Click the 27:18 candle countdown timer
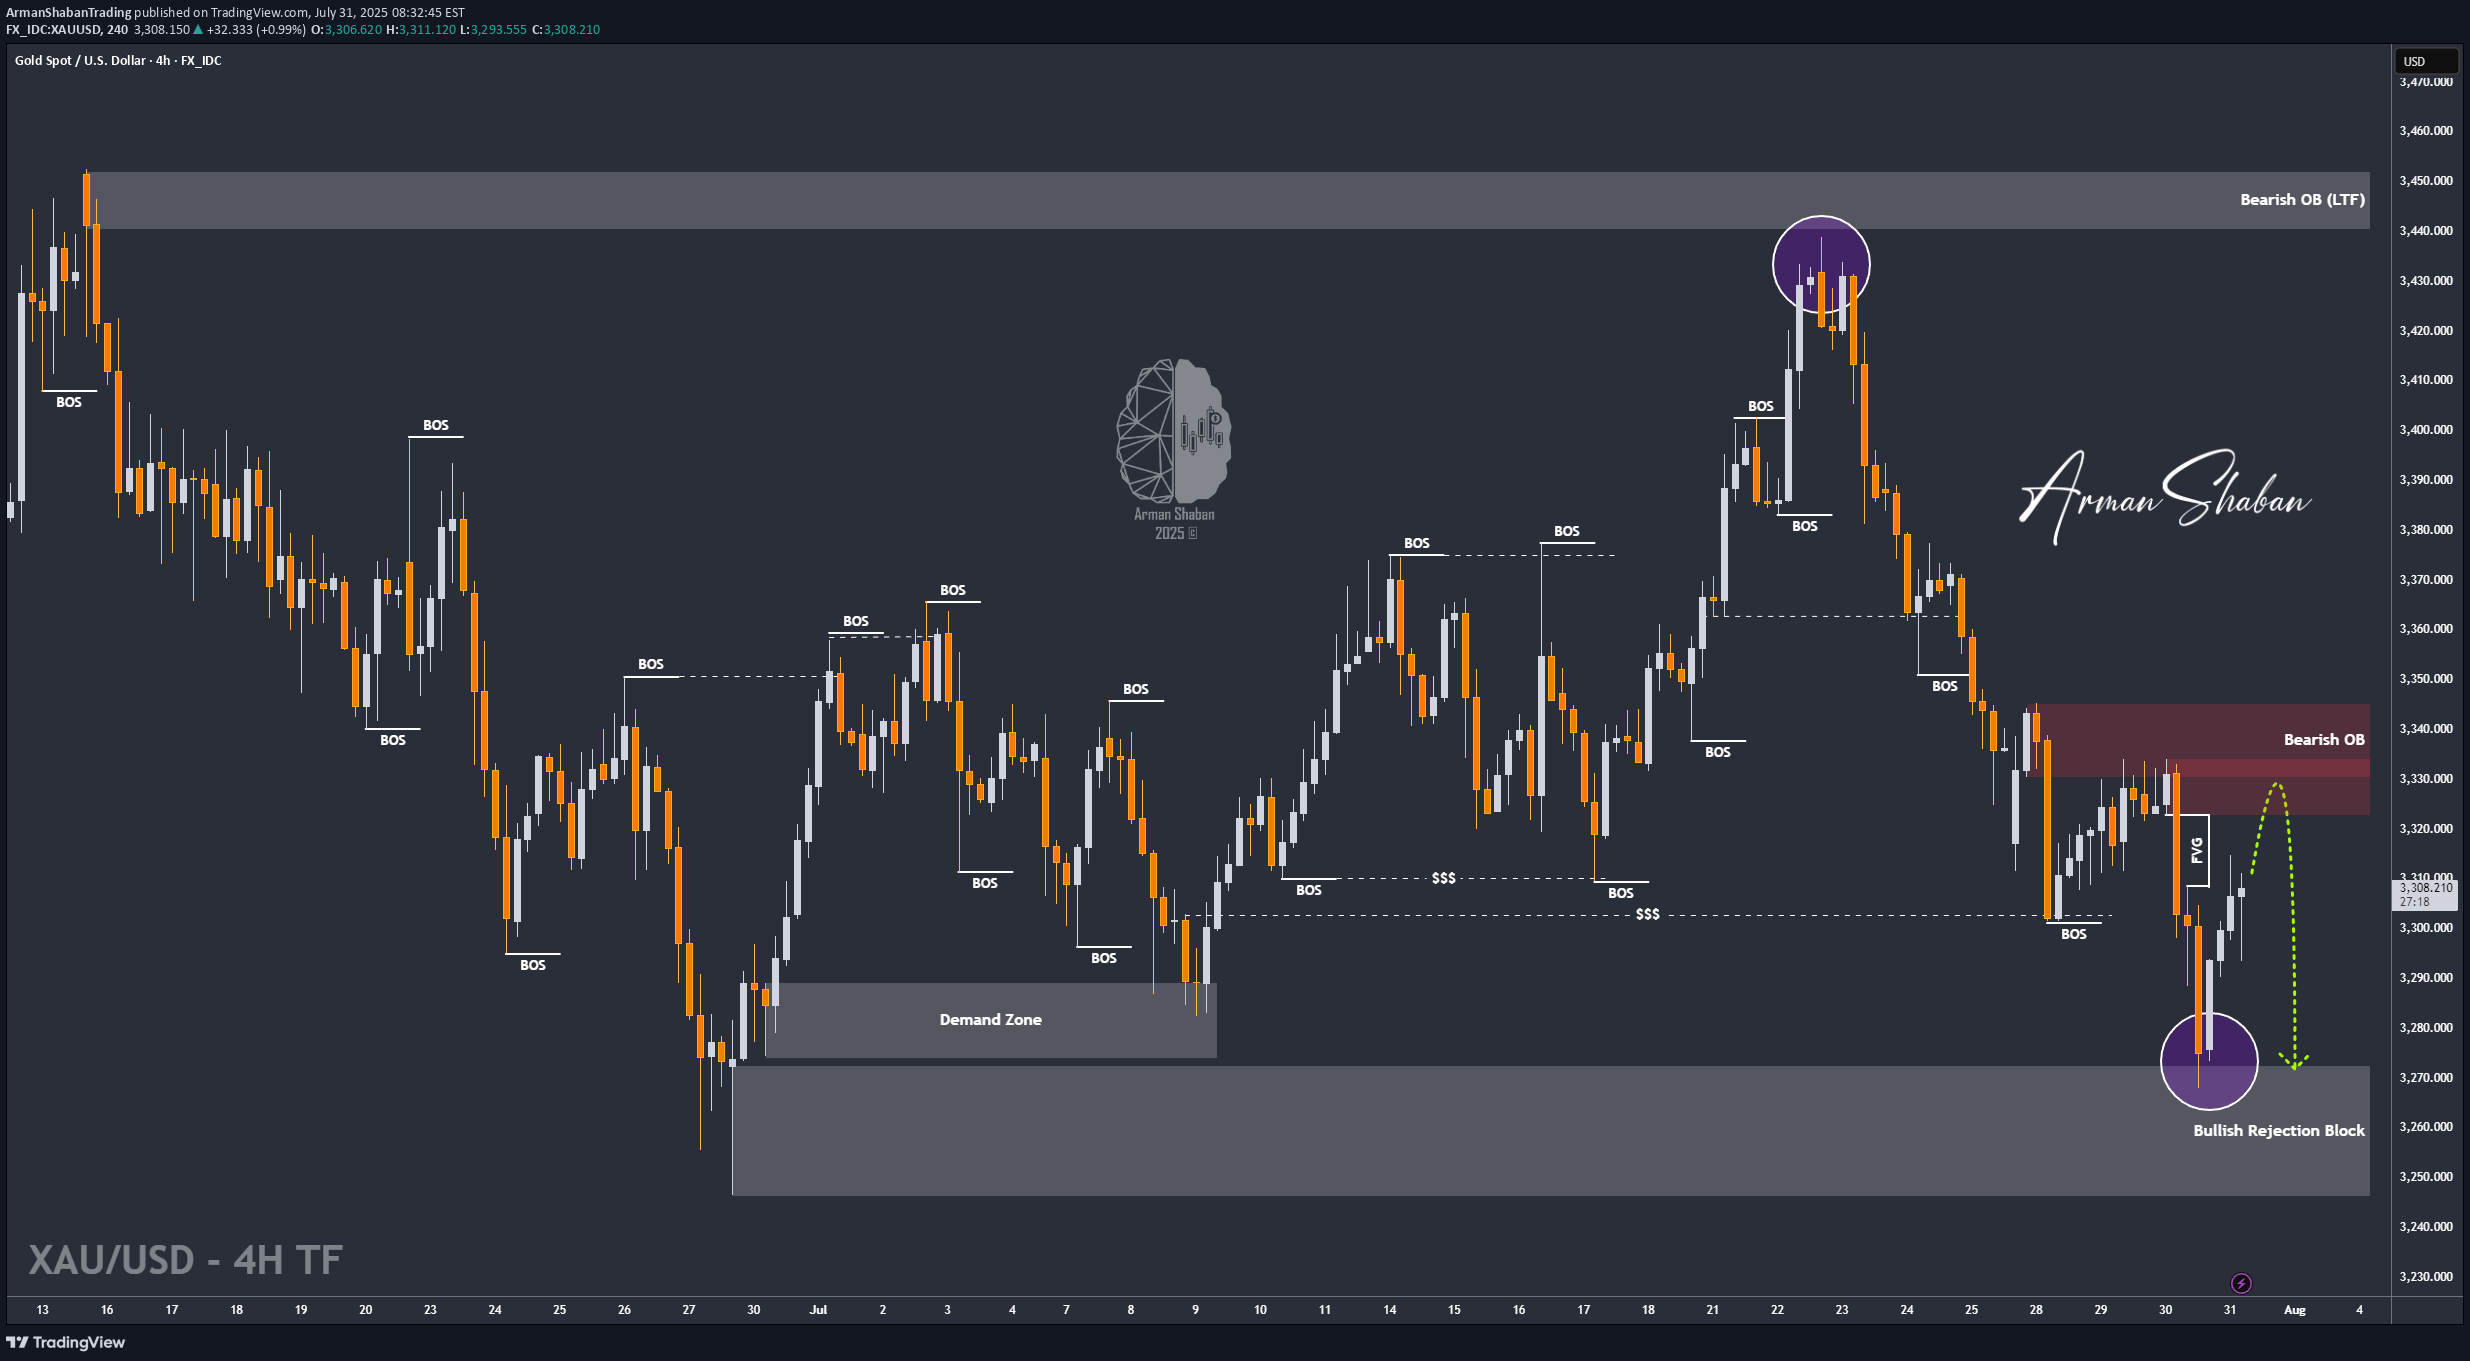Viewport: 2470px width, 1361px height. pos(2414,901)
